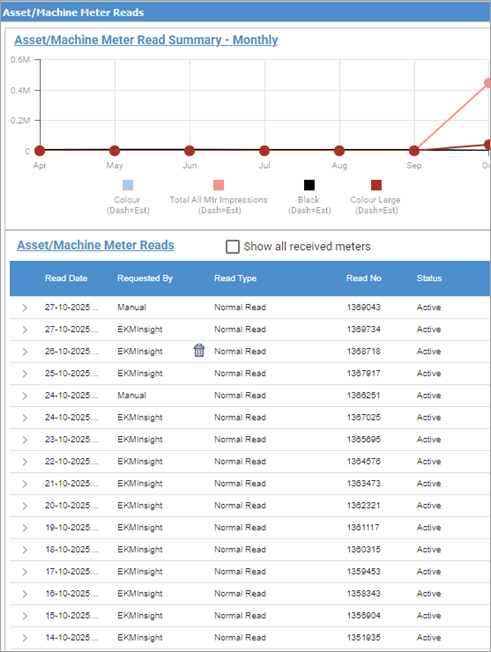Expand the 26-10-2025 read row

(x=25, y=352)
